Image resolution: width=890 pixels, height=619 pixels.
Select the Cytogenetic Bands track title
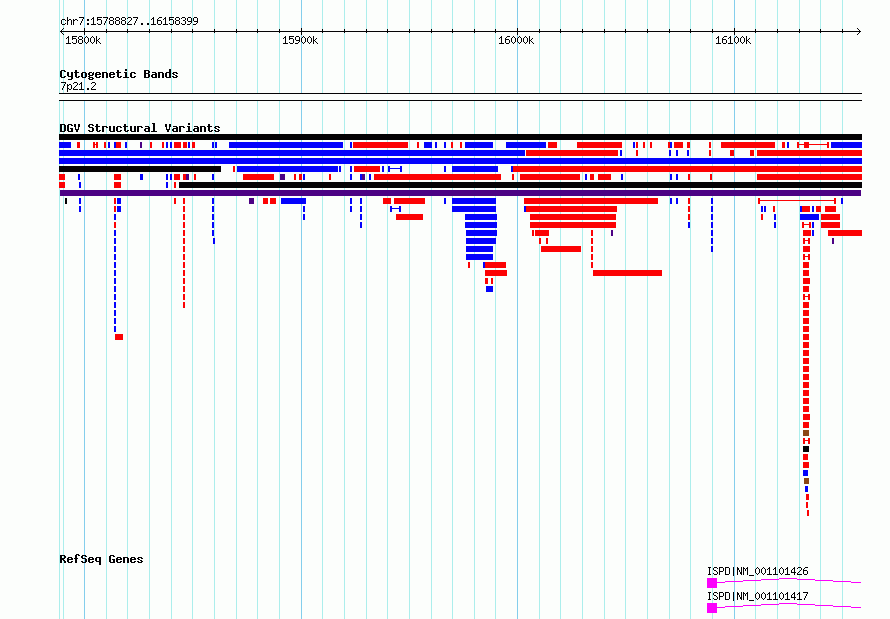pos(119,74)
